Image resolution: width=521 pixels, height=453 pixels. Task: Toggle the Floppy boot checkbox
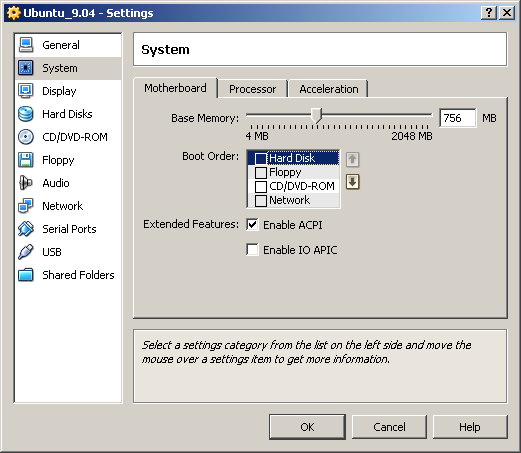tap(261, 173)
